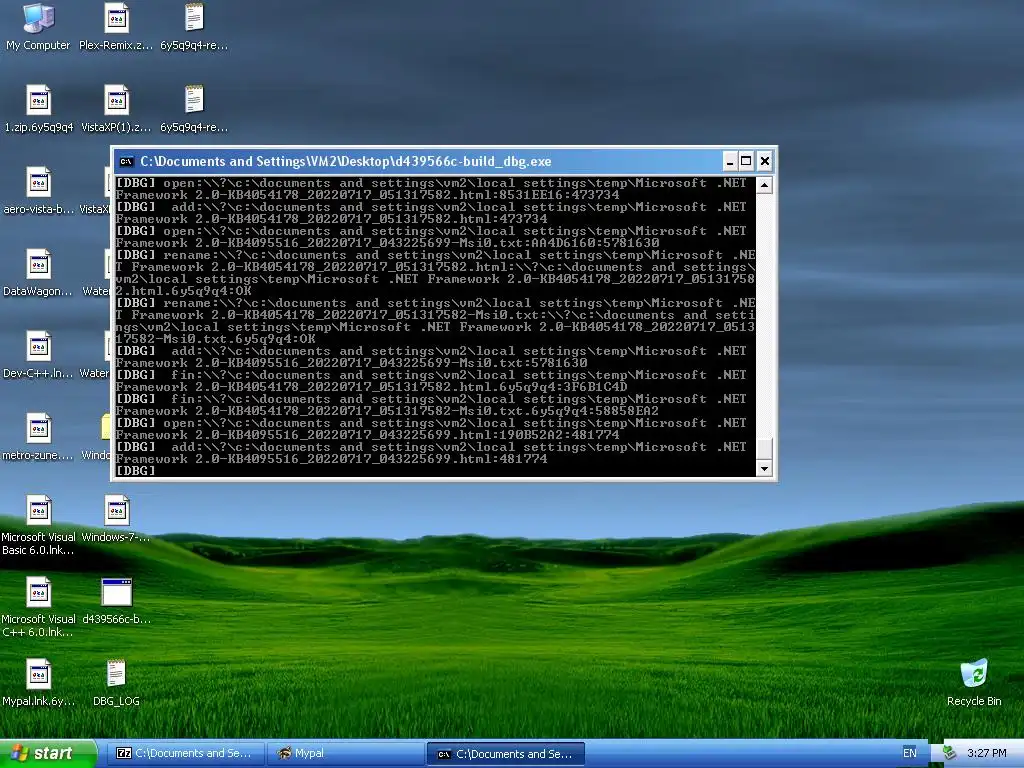Image resolution: width=1024 pixels, height=768 pixels.
Task: Switch to the Mypal taskbar button
Action: (346, 754)
